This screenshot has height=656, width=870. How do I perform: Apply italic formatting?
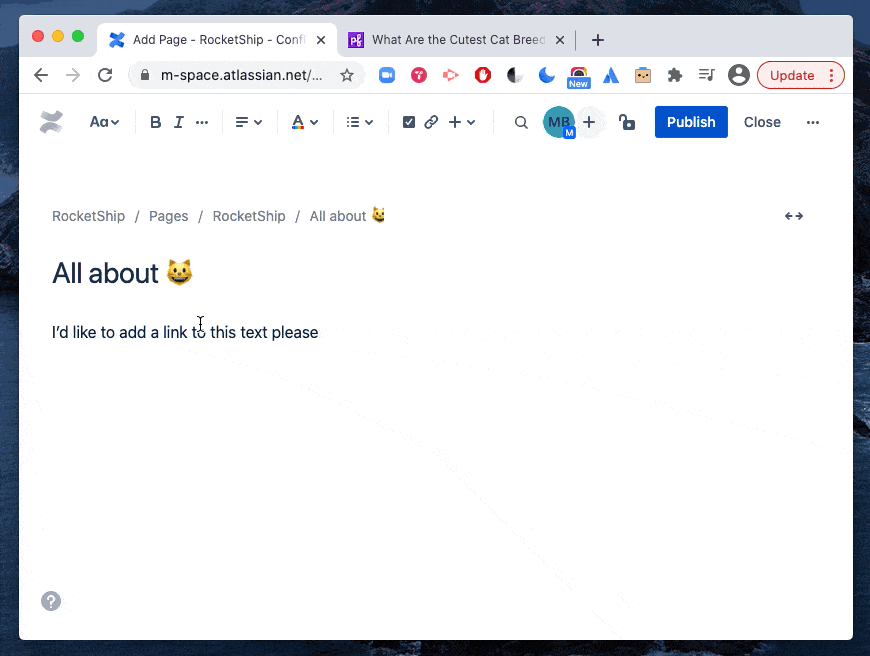tap(178, 121)
